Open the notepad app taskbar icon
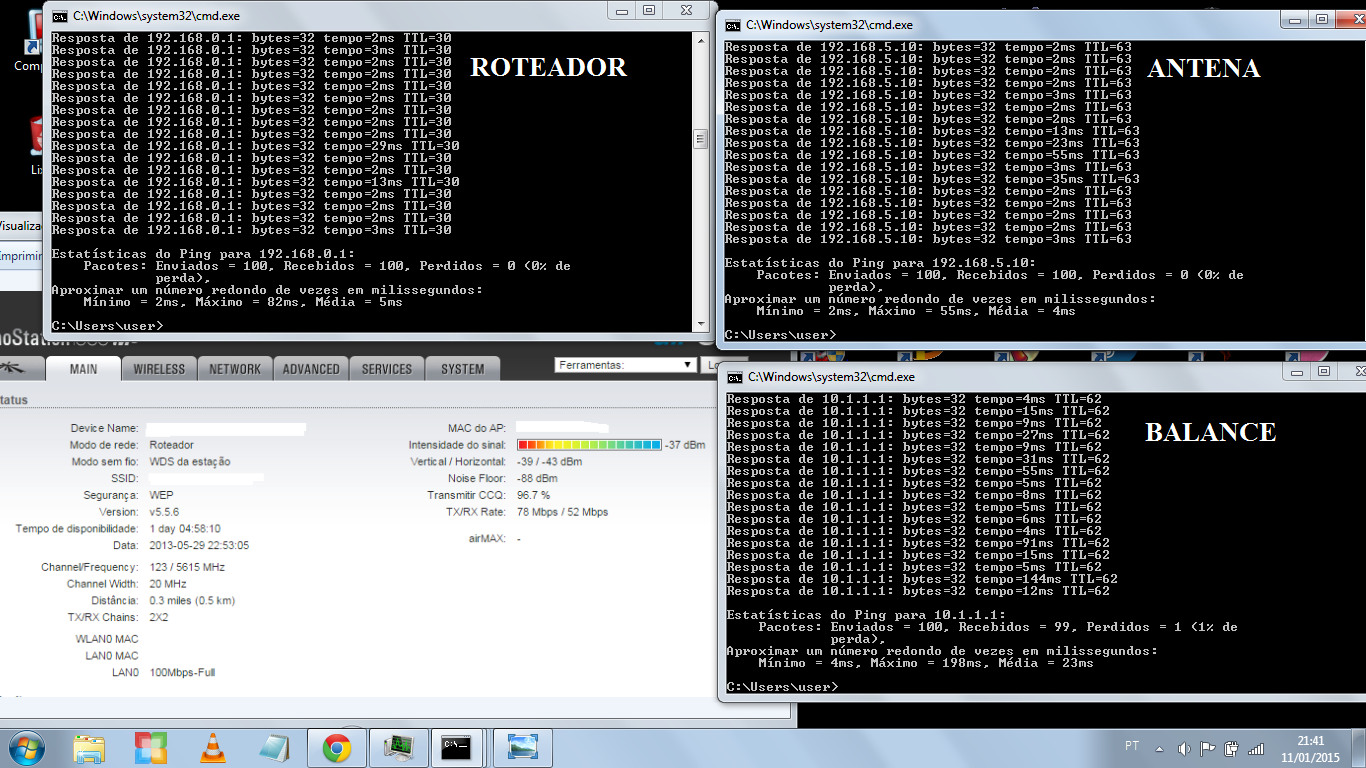The height and width of the screenshot is (768, 1366). 274,748
